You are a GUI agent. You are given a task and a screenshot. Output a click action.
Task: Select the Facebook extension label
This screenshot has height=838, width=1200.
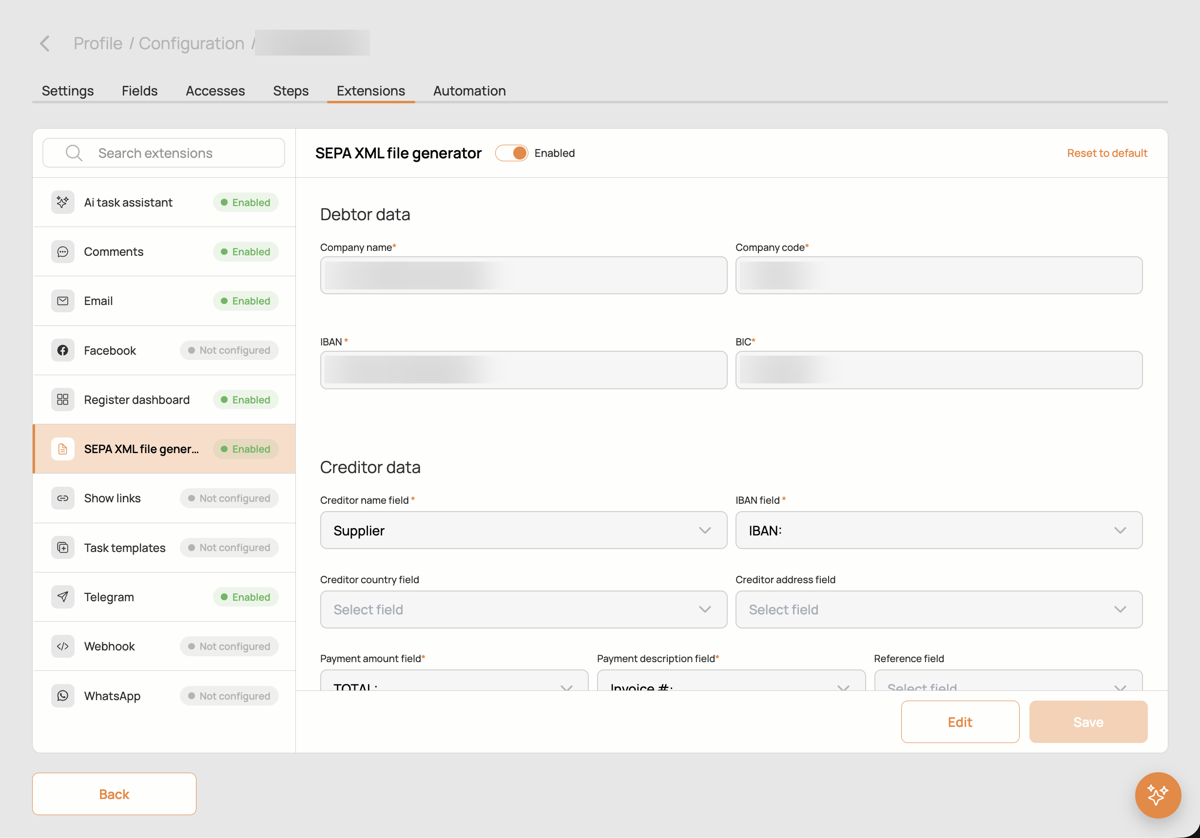[110, 350]
